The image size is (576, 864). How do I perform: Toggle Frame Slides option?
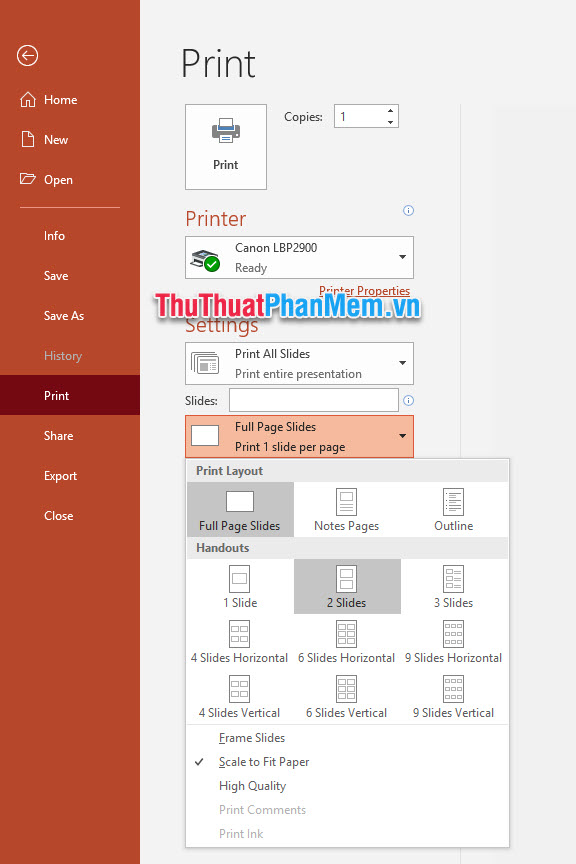[347, 738]
